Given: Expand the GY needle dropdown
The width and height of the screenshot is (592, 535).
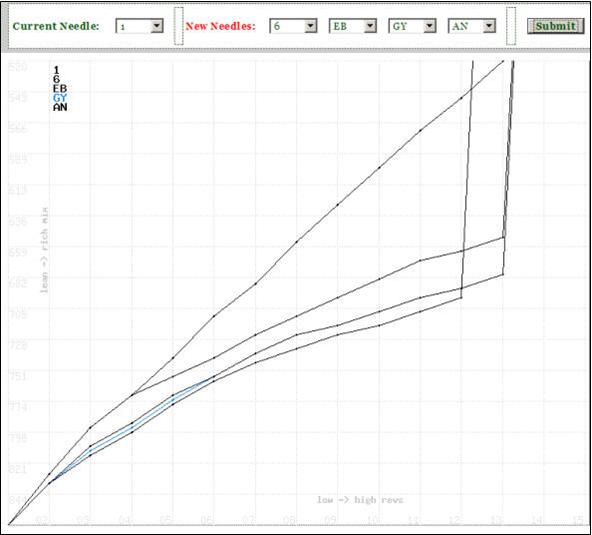Looking at the screenshot, I should [412, 26].
